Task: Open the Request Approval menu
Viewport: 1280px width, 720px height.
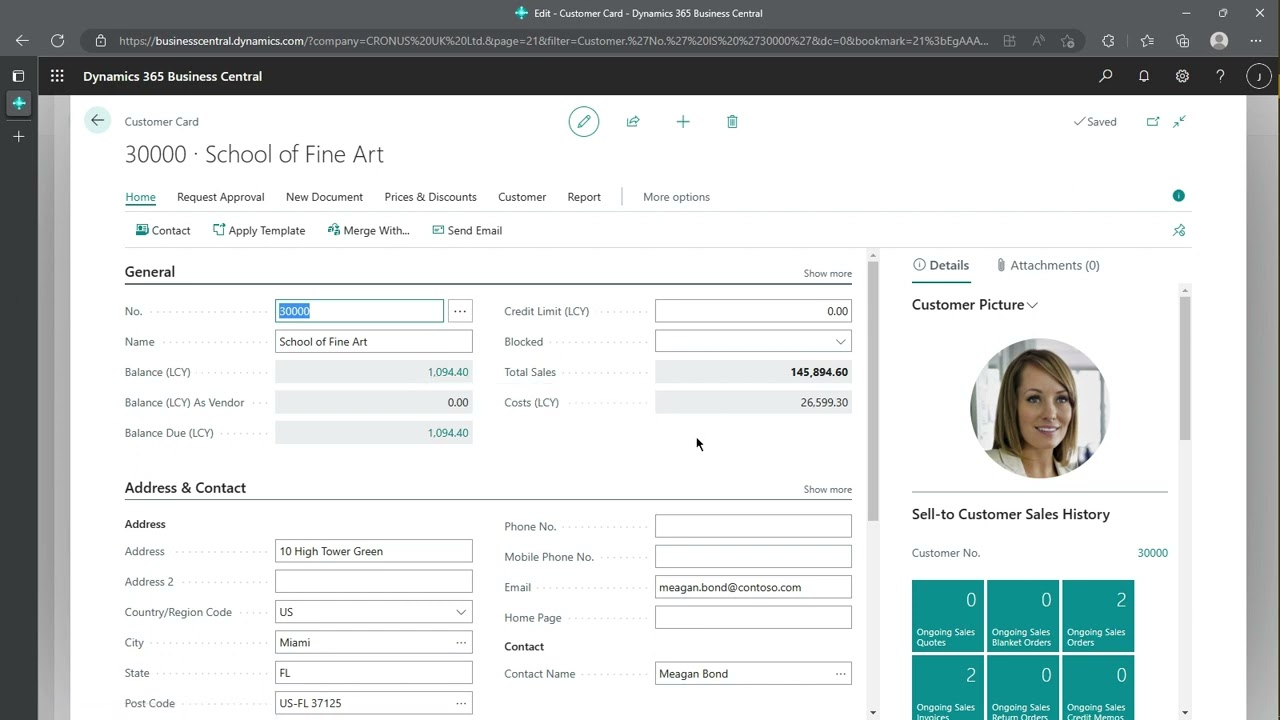Action: [x=221, y=197]
